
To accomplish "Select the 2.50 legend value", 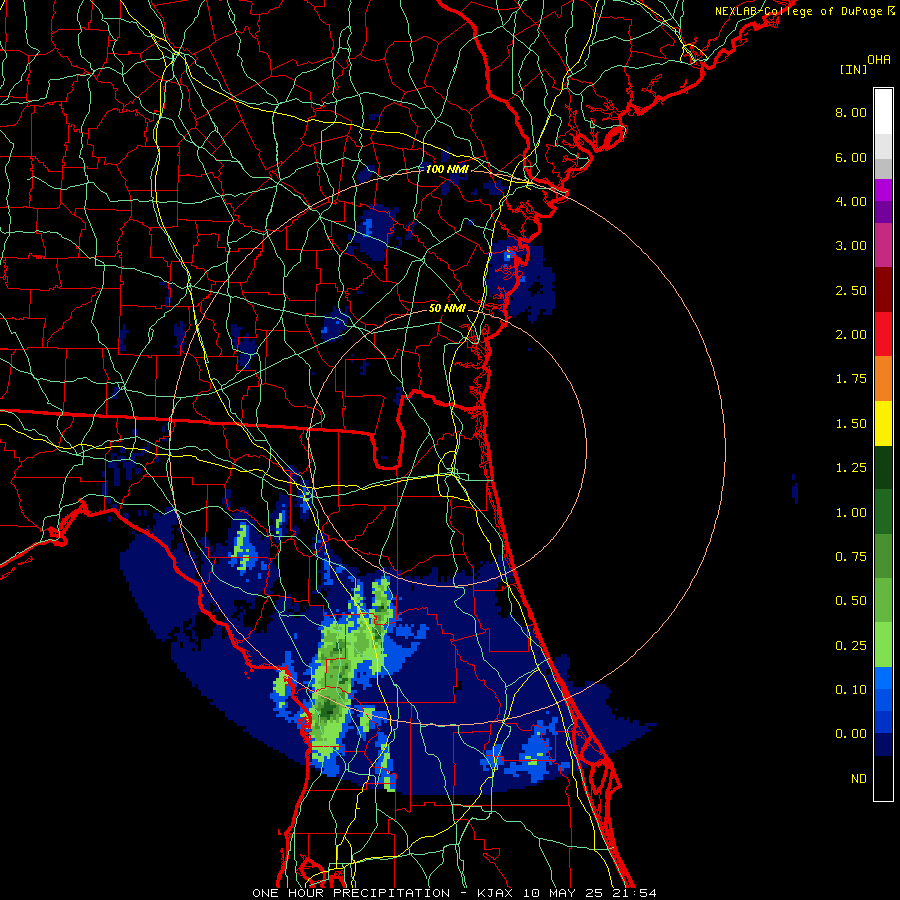I will click(x=851, y=290).
